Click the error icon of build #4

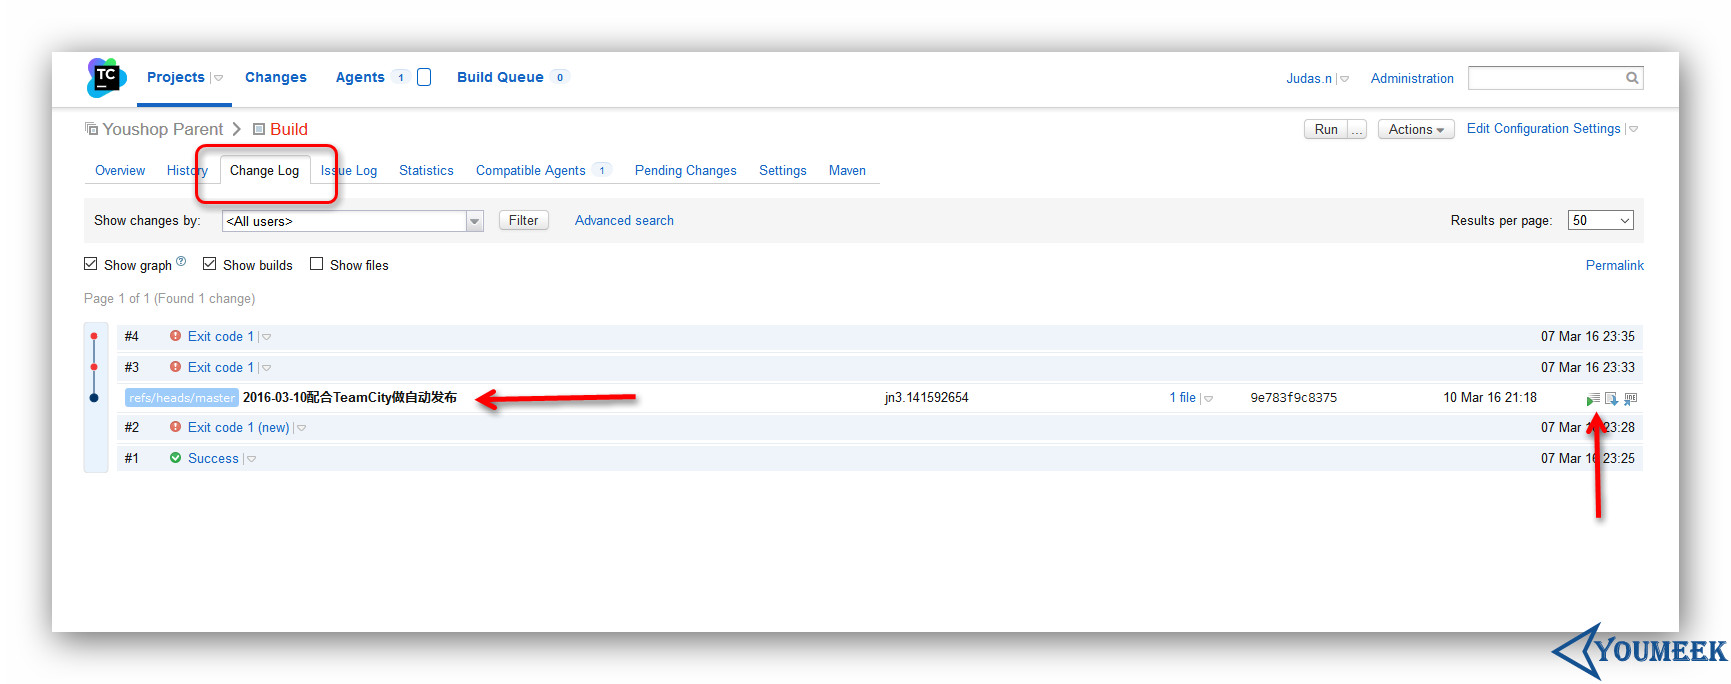tap(175, 336)
